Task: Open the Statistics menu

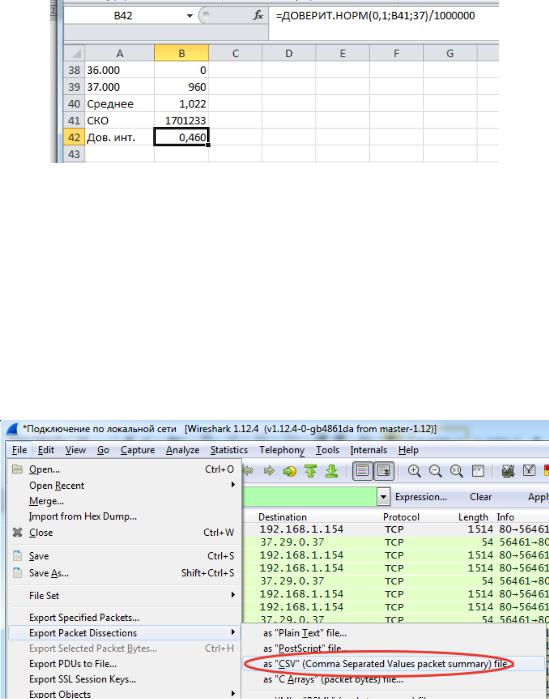Action: [x=229, y=450]
